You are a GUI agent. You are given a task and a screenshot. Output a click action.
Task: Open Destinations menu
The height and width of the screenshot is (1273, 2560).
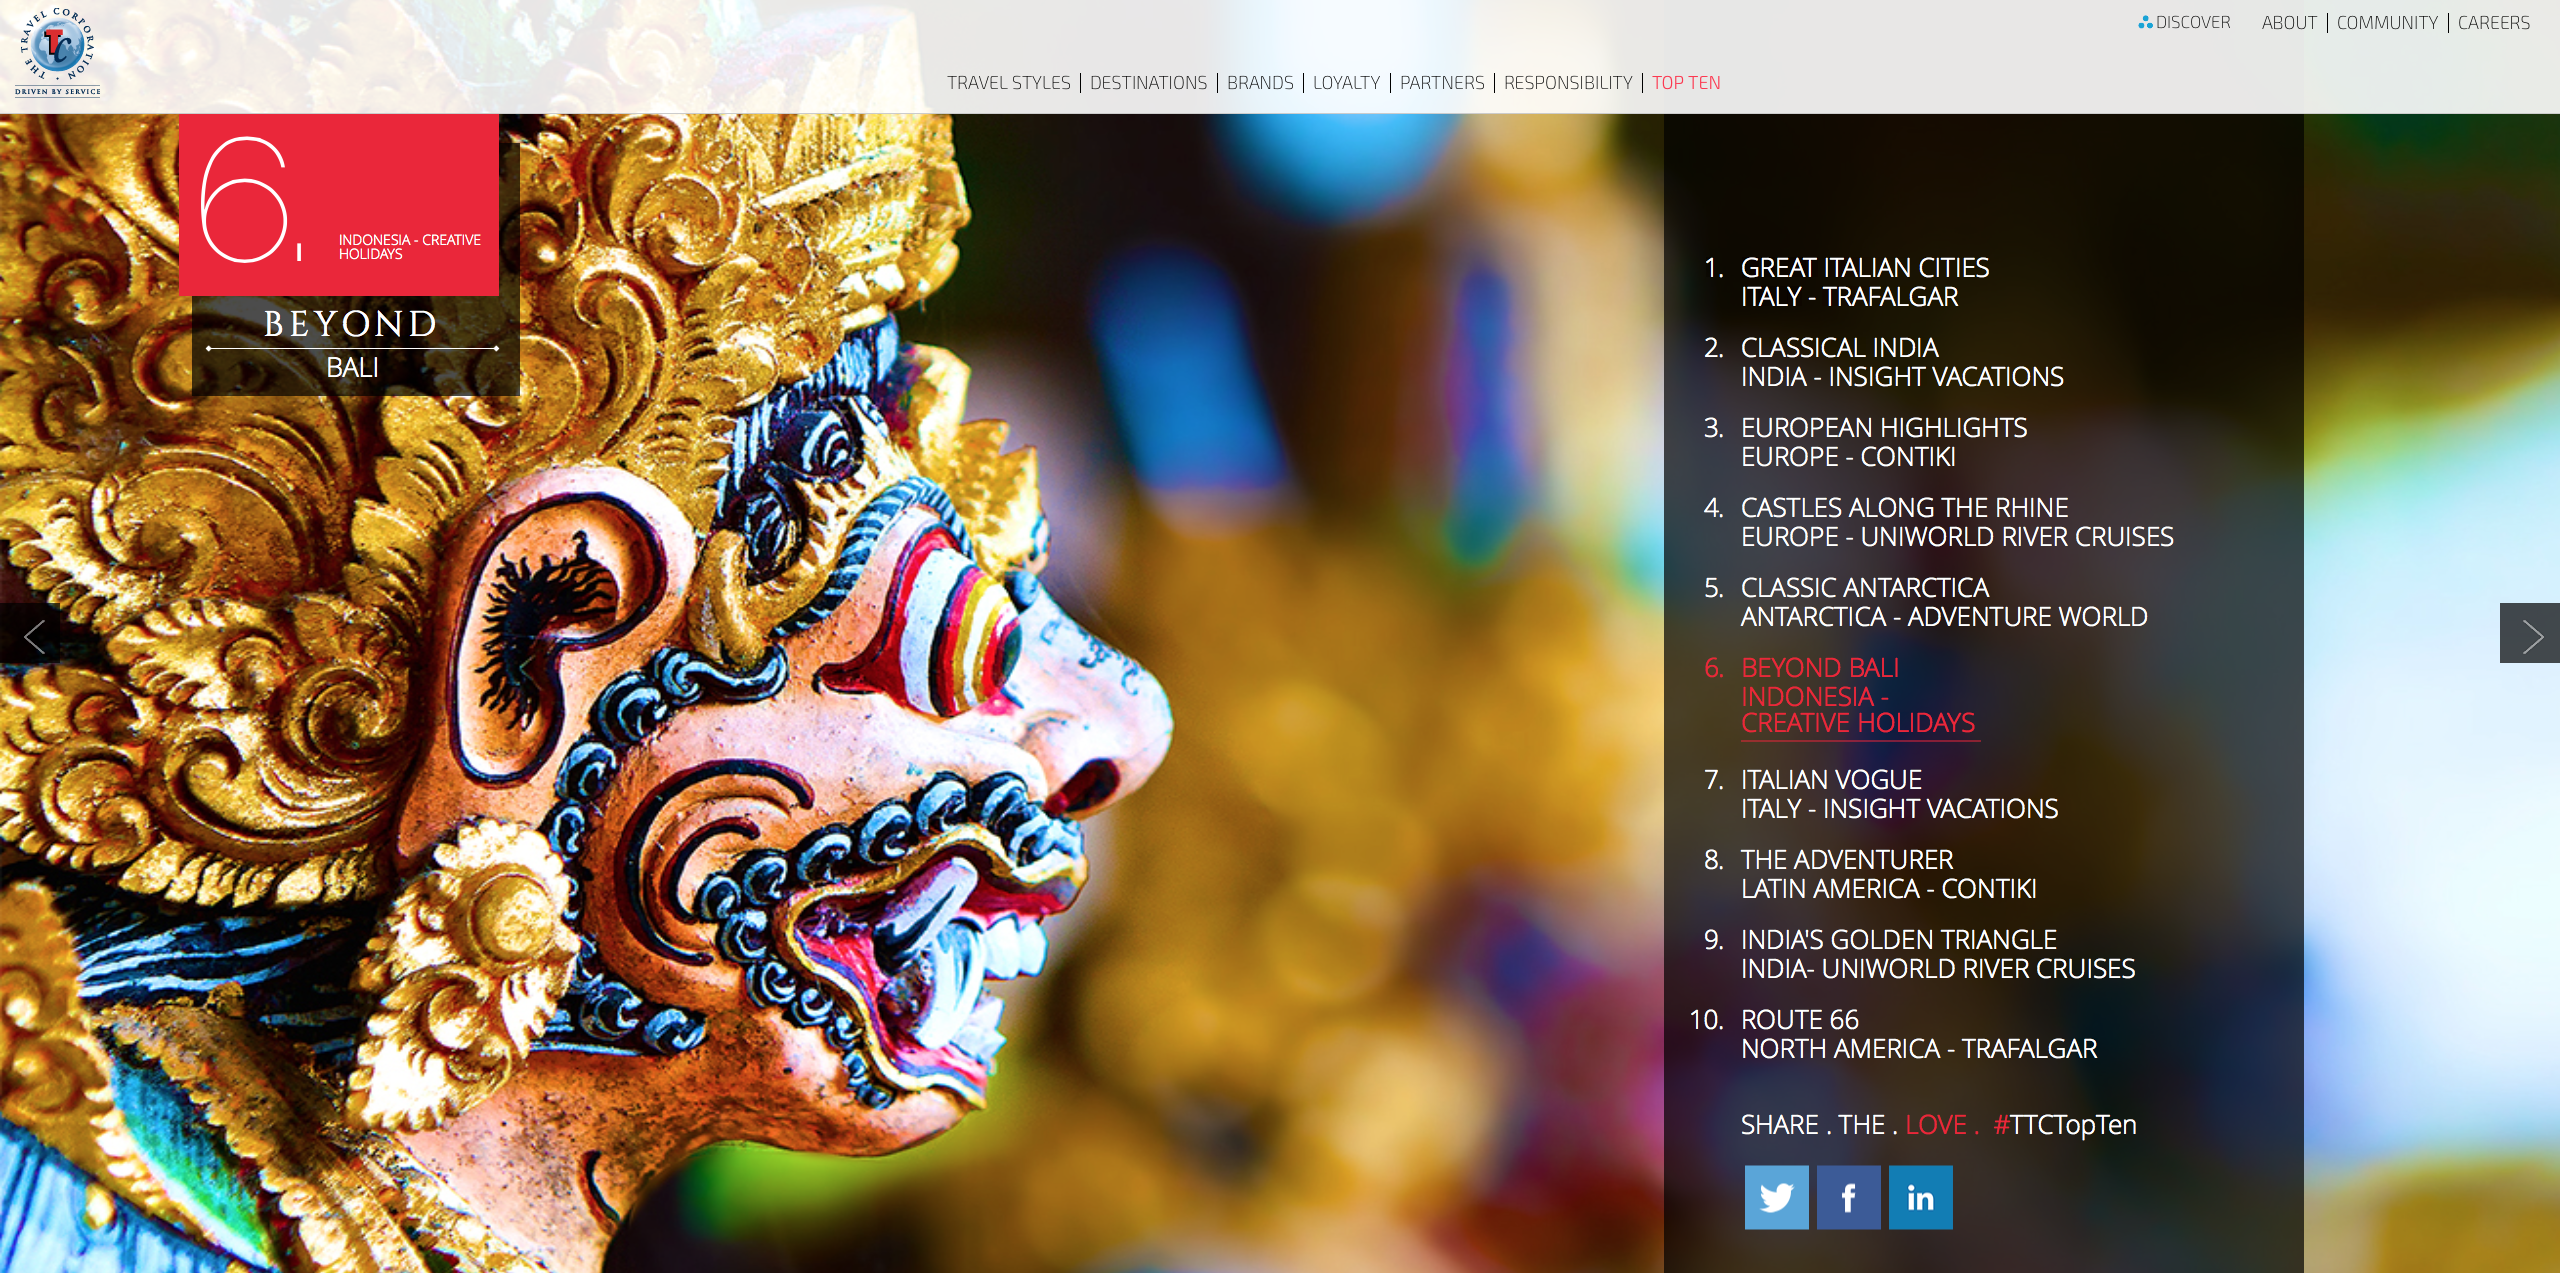point(1148,83)
